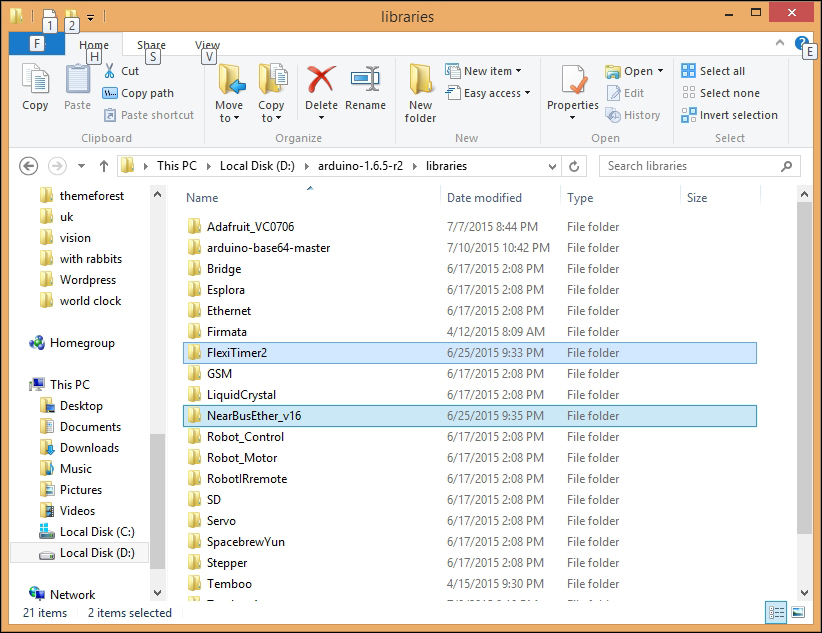This screenshot has height=633, width=822.
Task: Go back with the left arrow button
Action: [28, 166]
